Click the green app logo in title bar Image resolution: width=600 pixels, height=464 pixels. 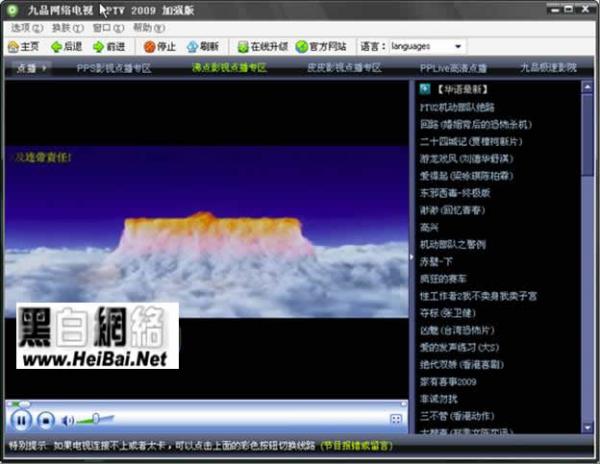click(x=12, y=10)
